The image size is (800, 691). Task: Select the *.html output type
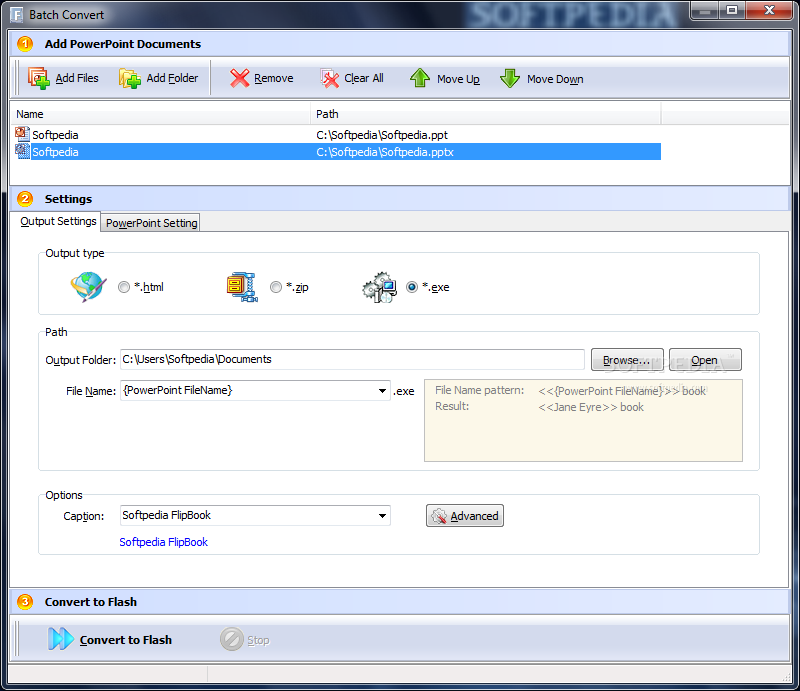pyautogui.click(x=124, y=287)
